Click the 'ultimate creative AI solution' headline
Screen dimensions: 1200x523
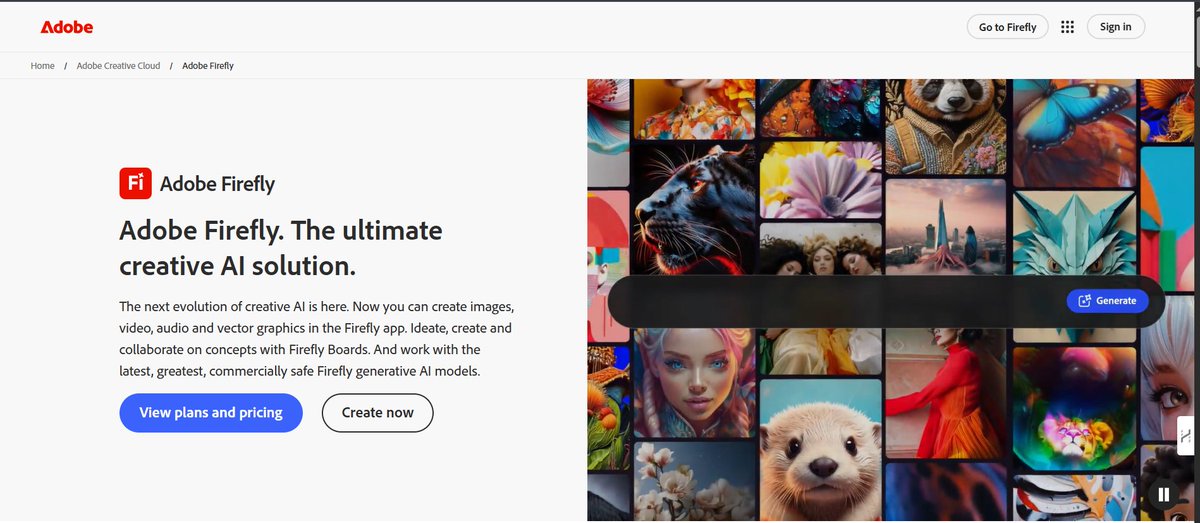click(x=281, y=248)
